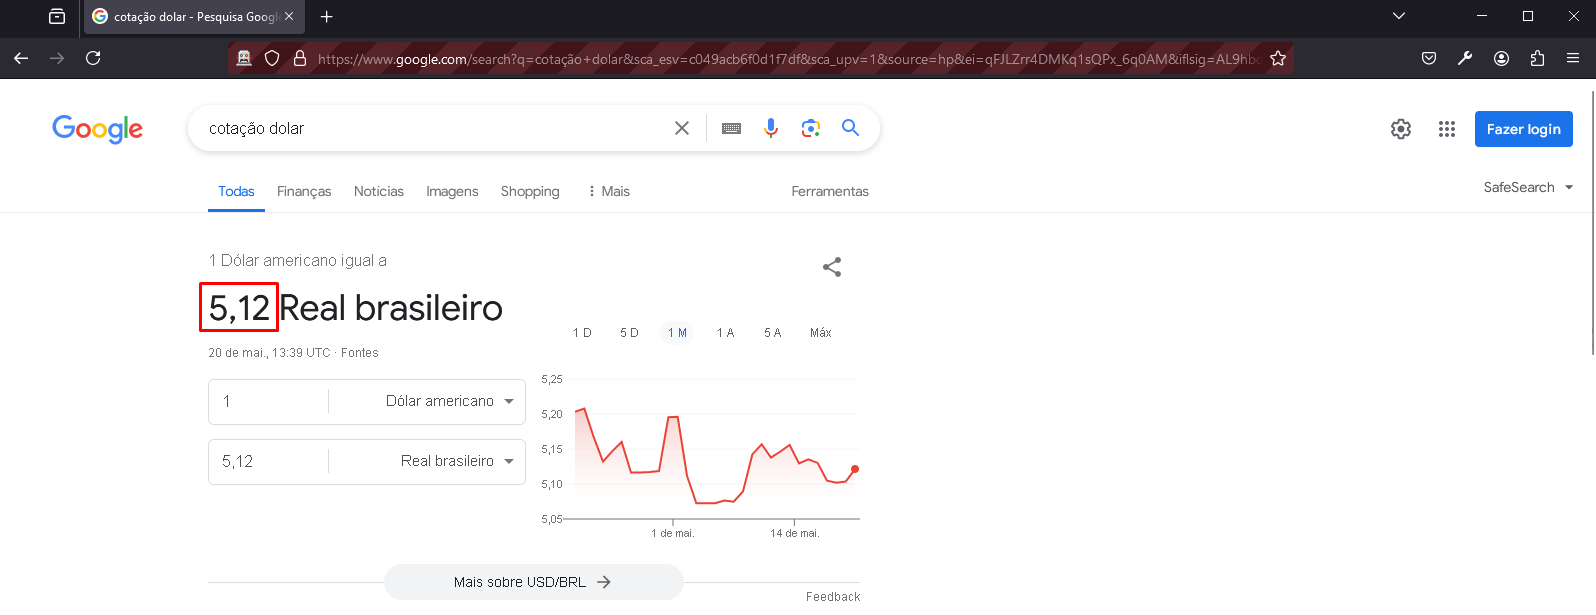Open the Dólar americano currency dropdown
Image resolution: width=1596 pixels, height=615 pixels.
pyautogui.click(x=428, y=401)
